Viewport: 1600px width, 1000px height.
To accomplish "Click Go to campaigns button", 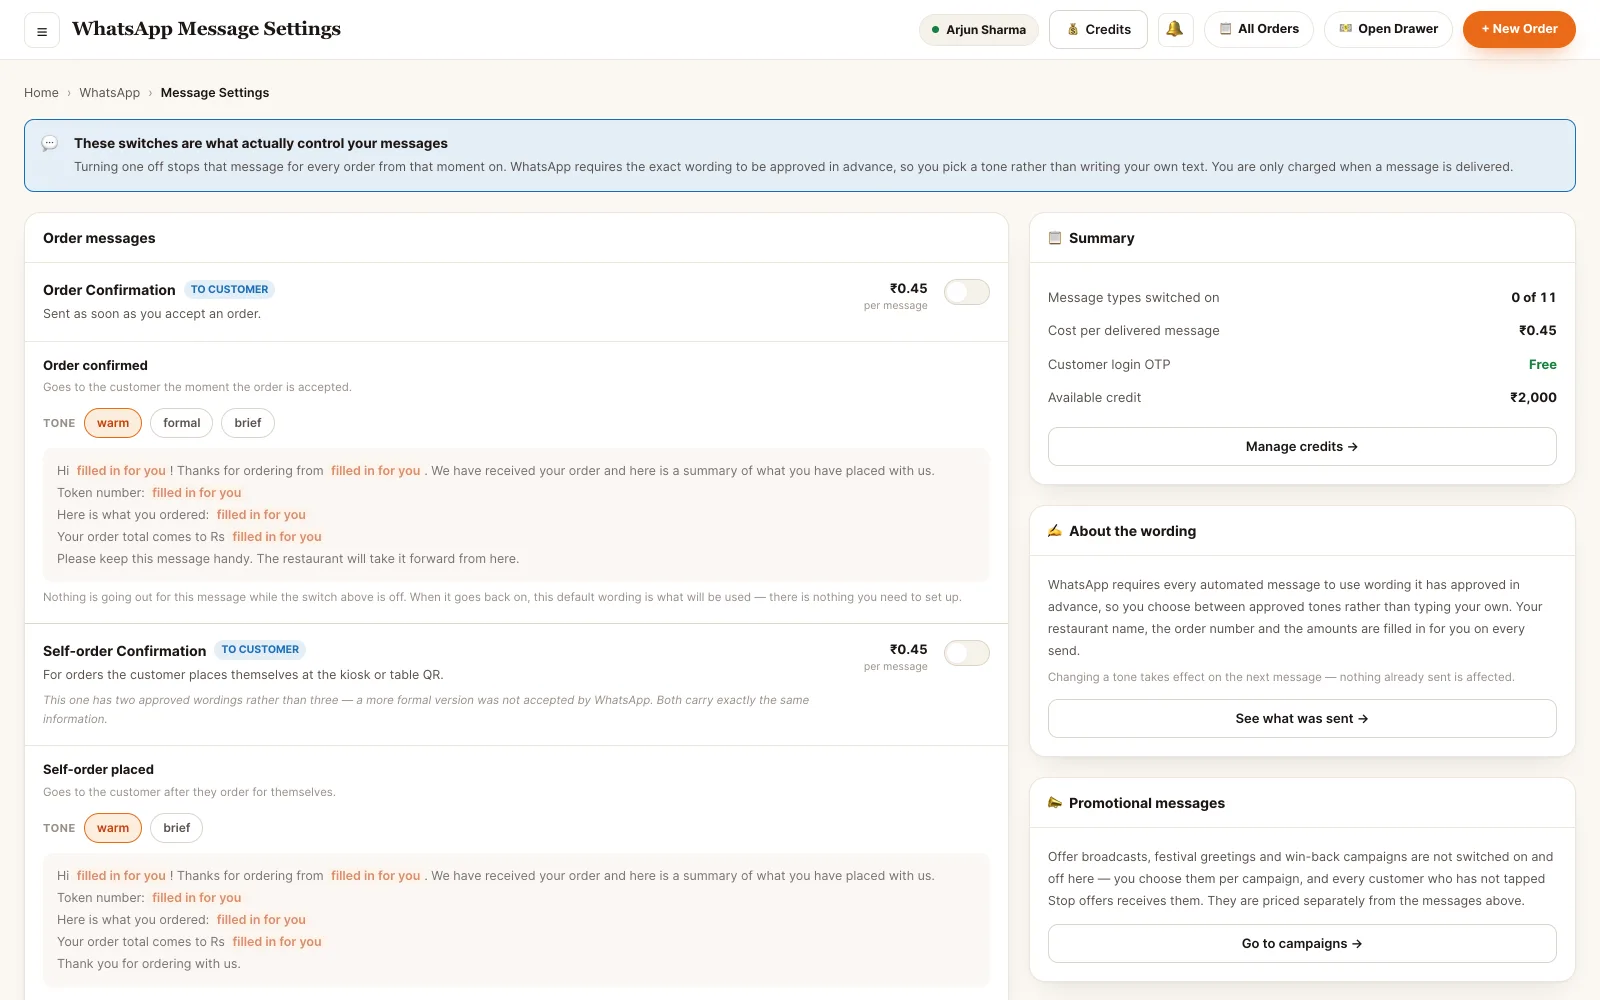I will click(x=1302, y=944).
